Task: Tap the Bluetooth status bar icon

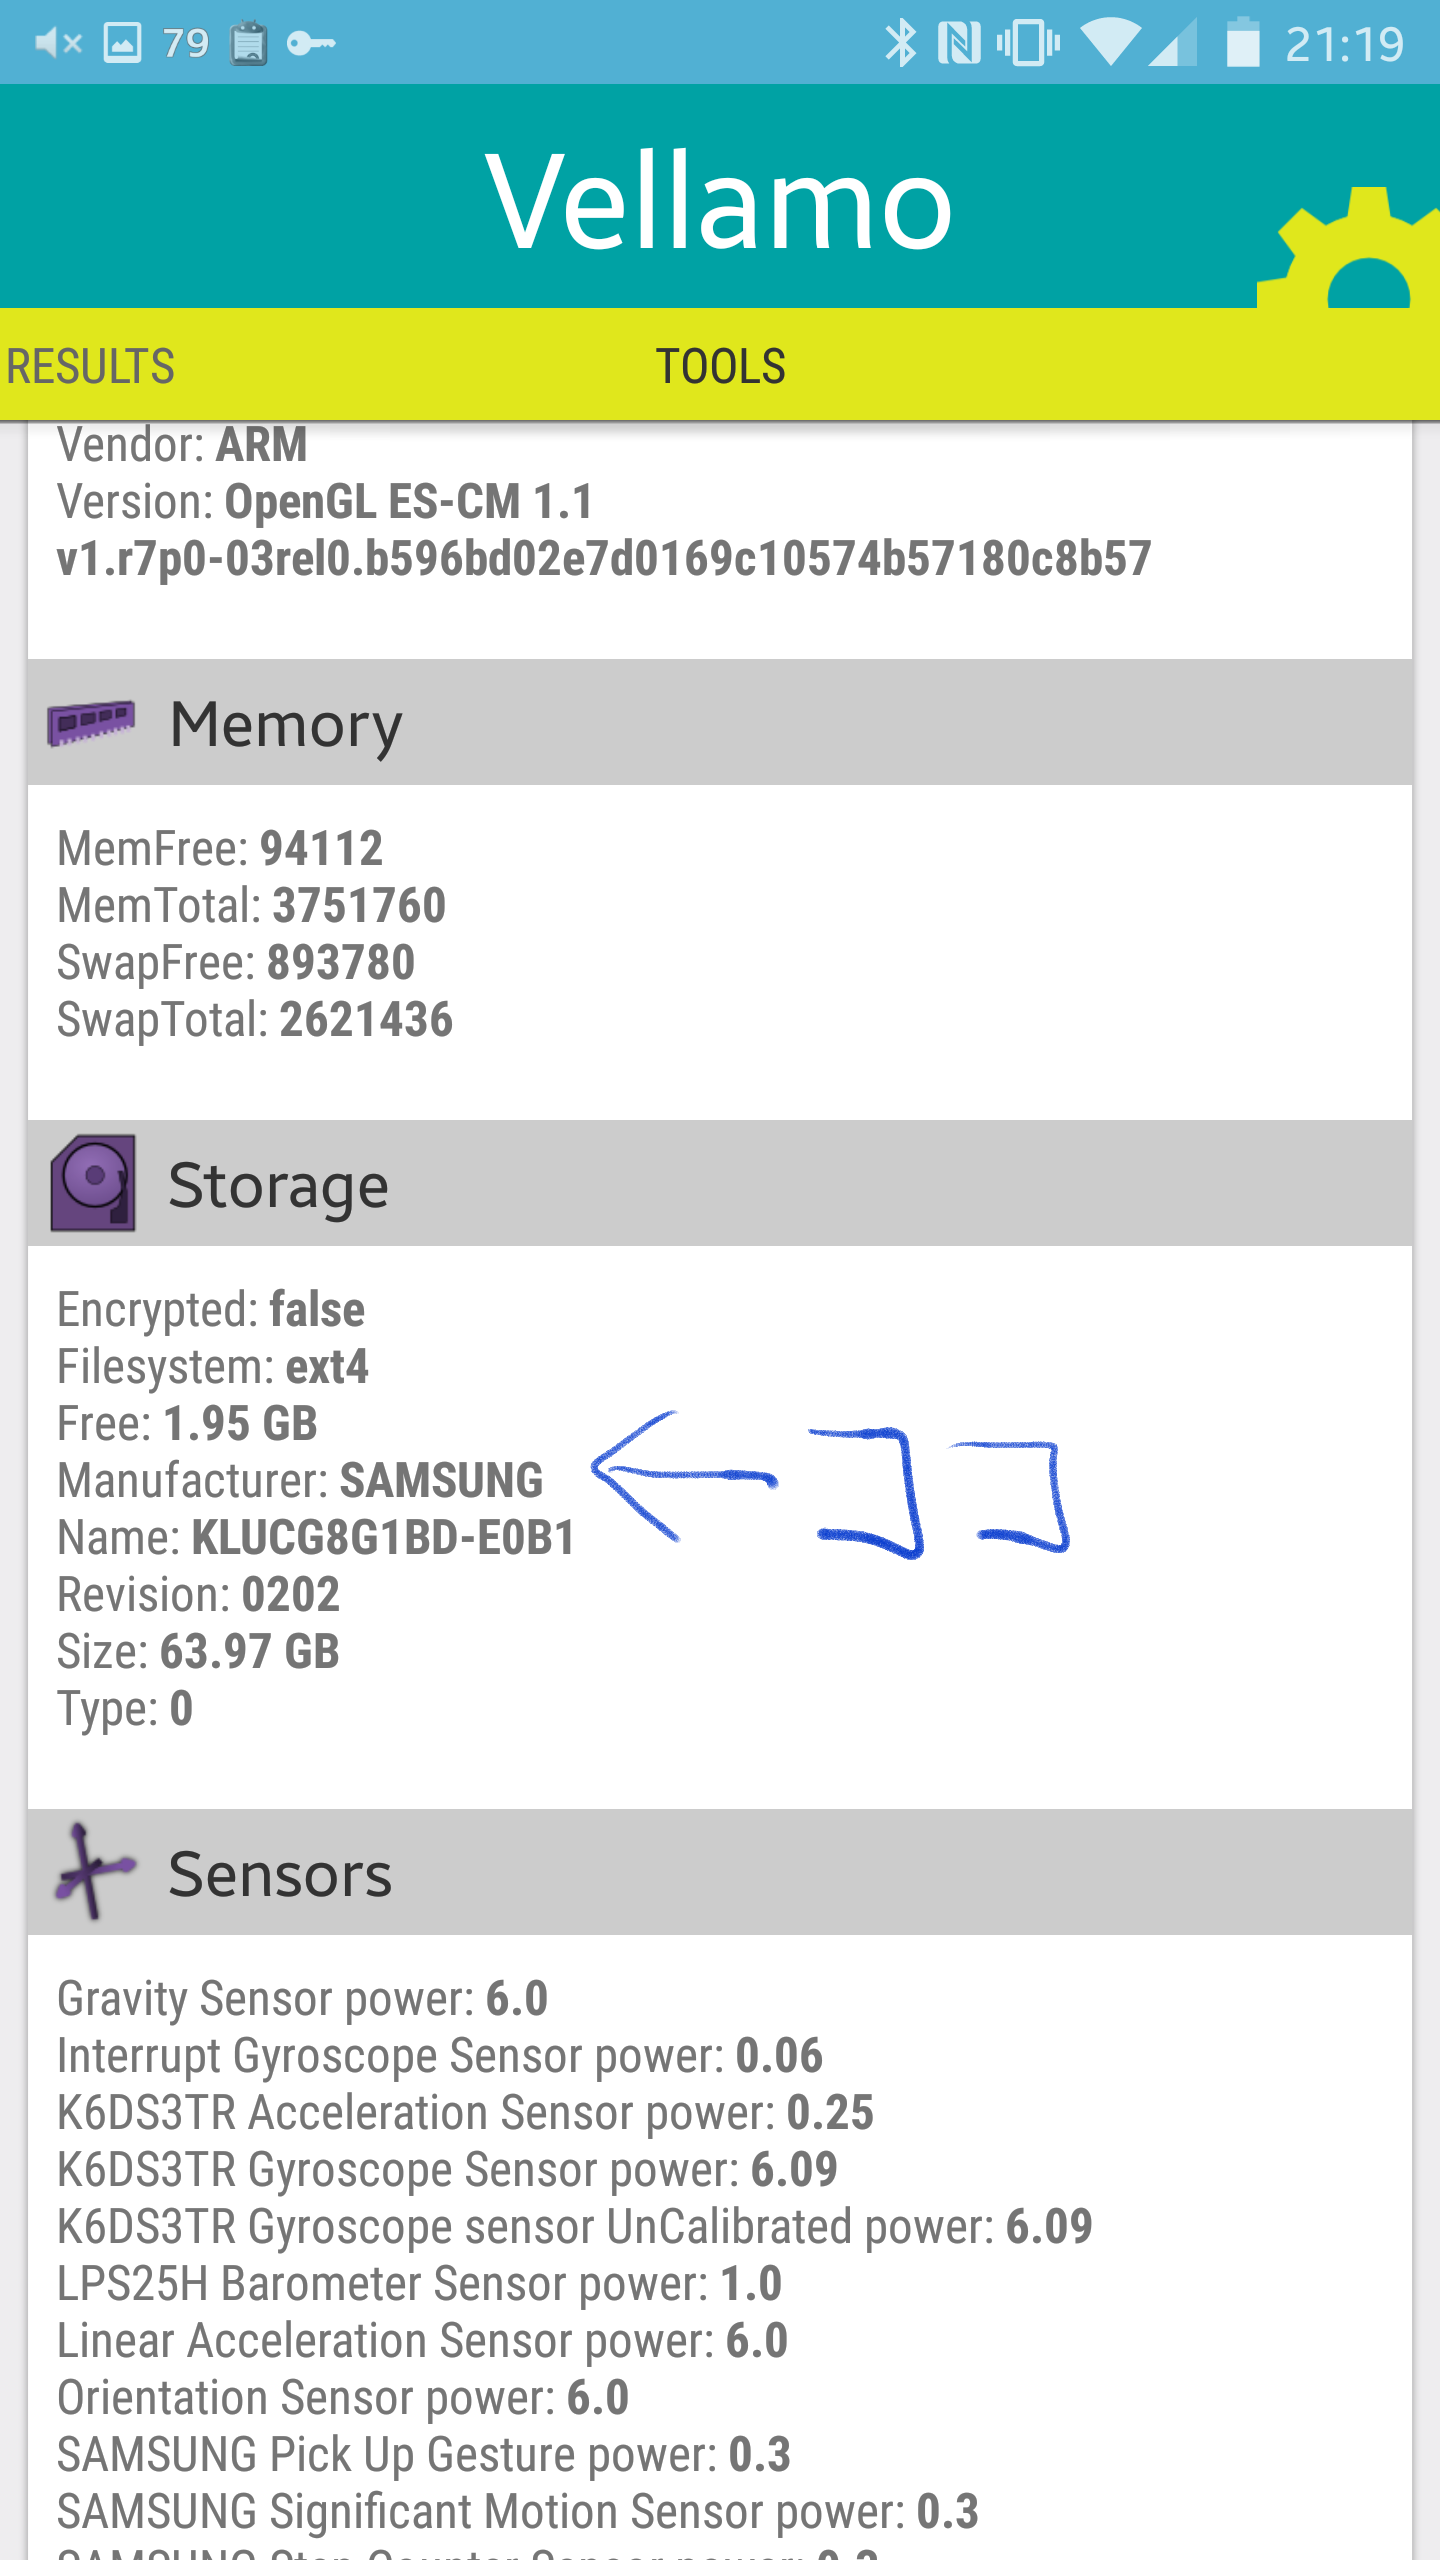Action: pos(900,43)
